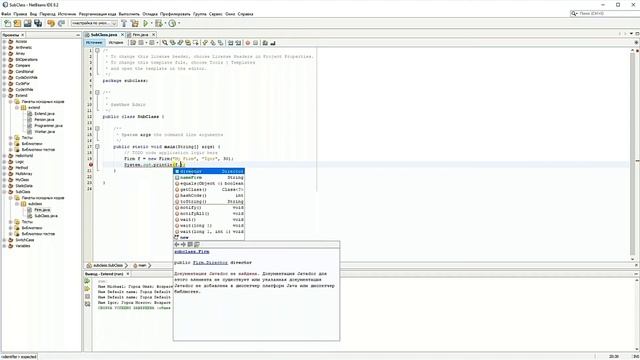Viewport: 640px width, 360px height.
Task: Close the SubClass.java editor tab
Action: (122, 35)
